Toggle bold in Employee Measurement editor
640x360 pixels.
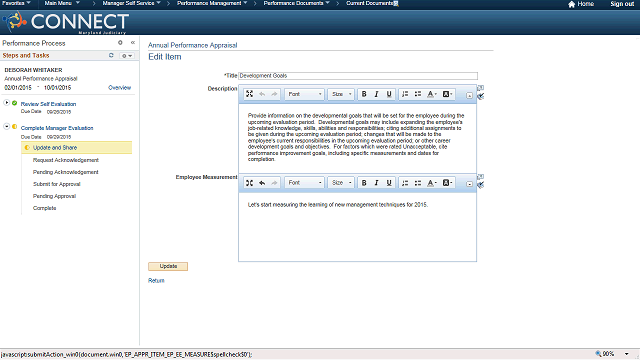point(364,182)
